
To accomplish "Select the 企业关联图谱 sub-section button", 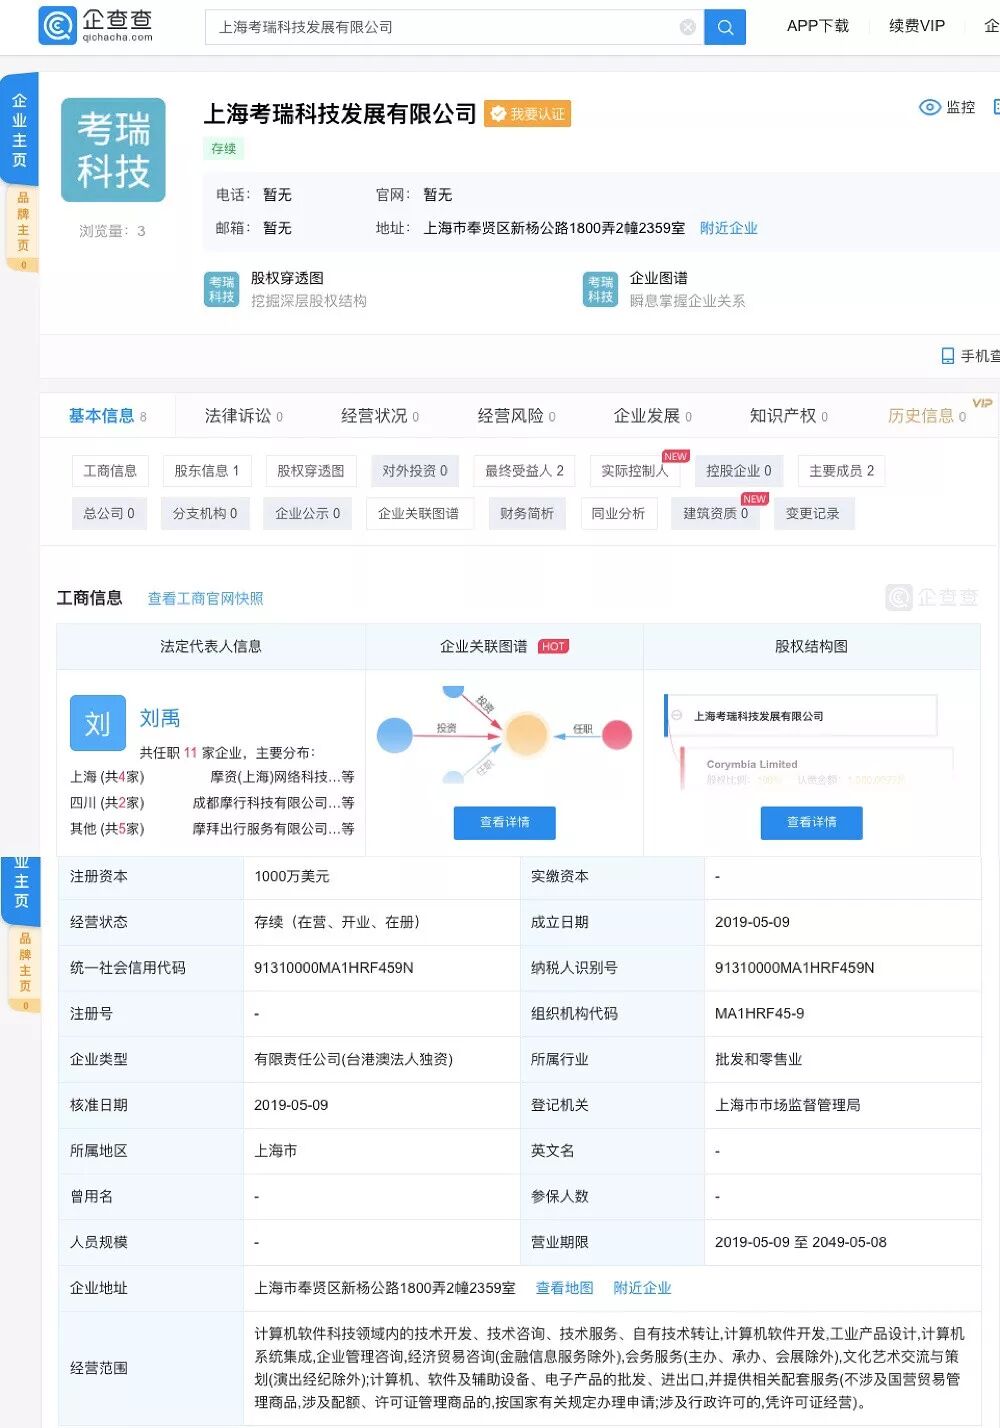I will (x=418, y=514).
